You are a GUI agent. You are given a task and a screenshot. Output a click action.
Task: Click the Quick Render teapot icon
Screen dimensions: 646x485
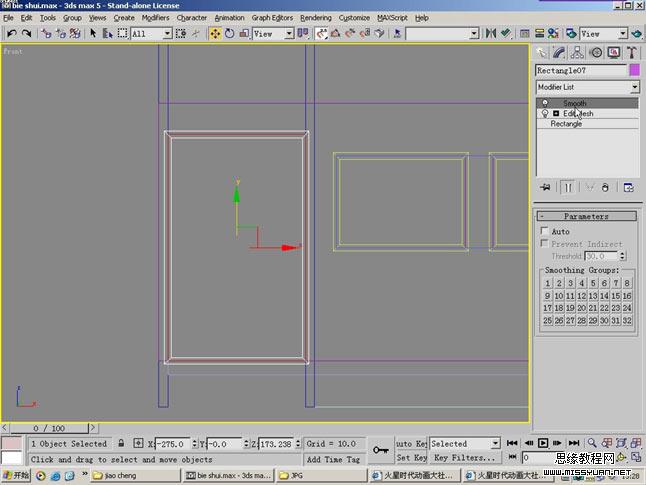(x=637, y=33)
